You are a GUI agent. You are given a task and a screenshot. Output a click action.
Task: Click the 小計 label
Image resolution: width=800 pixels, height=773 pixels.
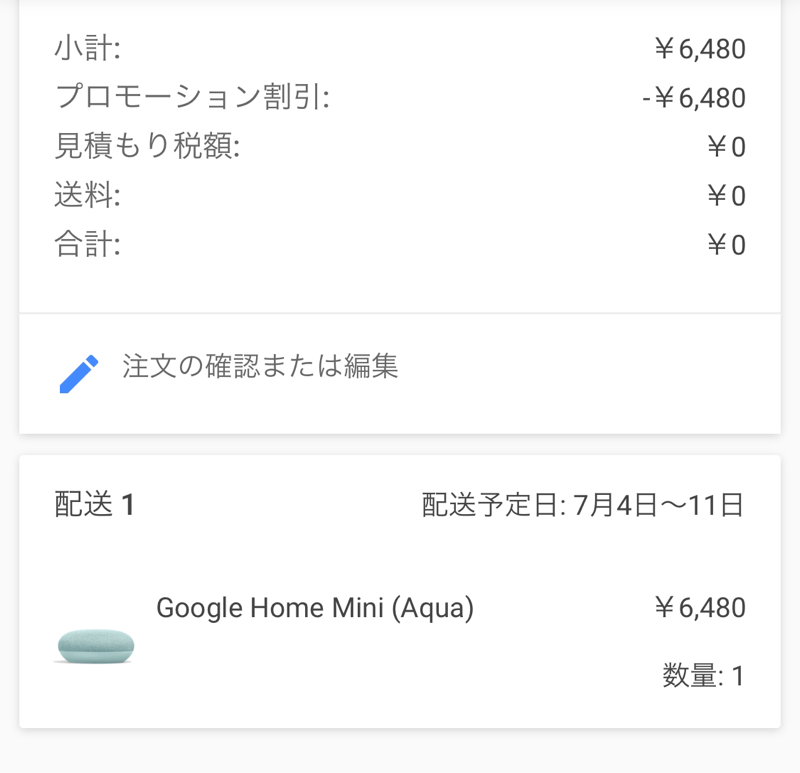pyautogui.click(x=88, y=48)
